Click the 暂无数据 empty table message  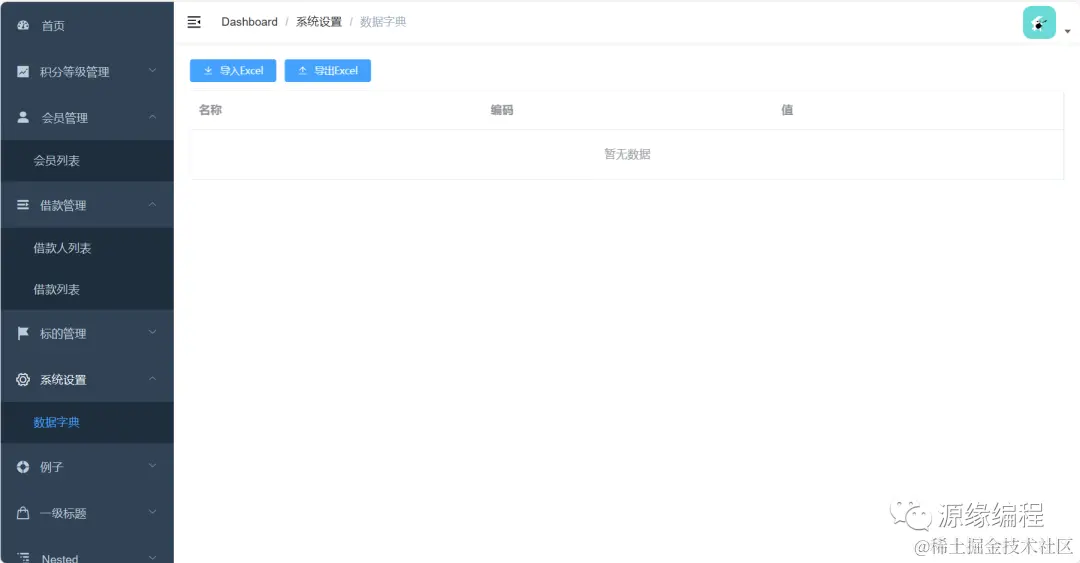(x=627, y=154)
